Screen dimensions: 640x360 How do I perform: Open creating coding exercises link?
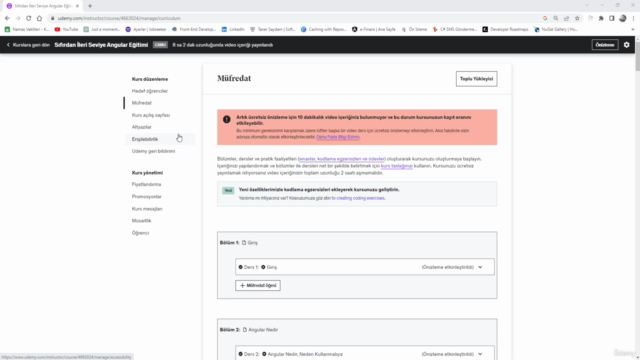[358, 198]
